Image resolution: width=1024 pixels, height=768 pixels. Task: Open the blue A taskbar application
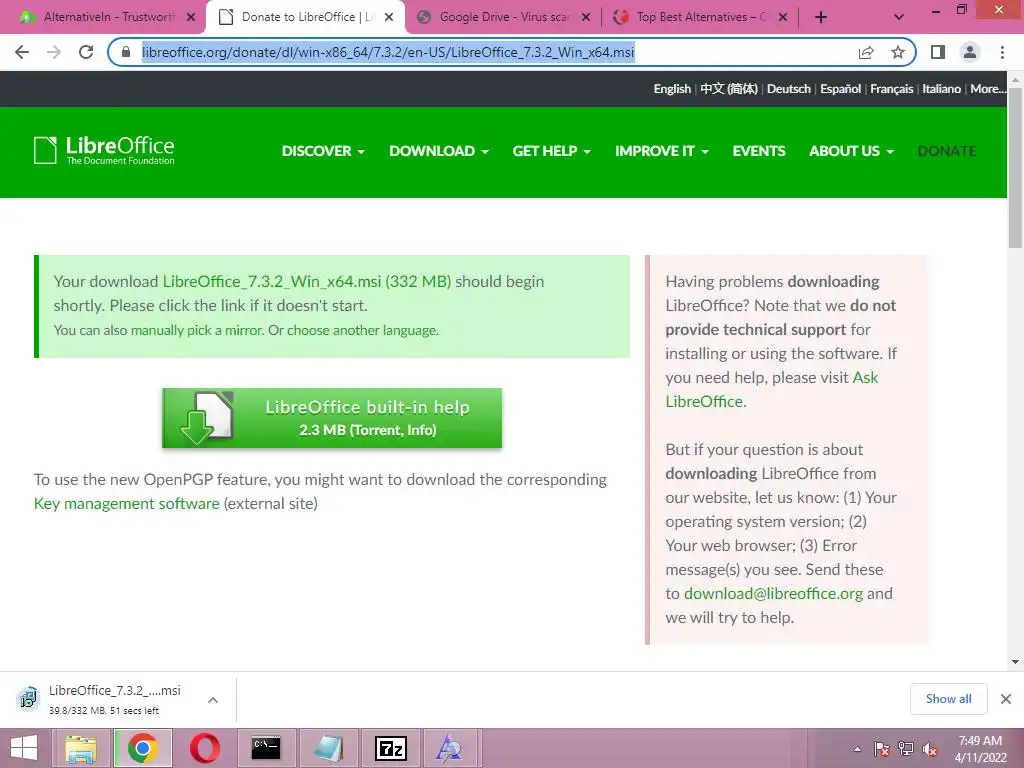coord(449,748)
